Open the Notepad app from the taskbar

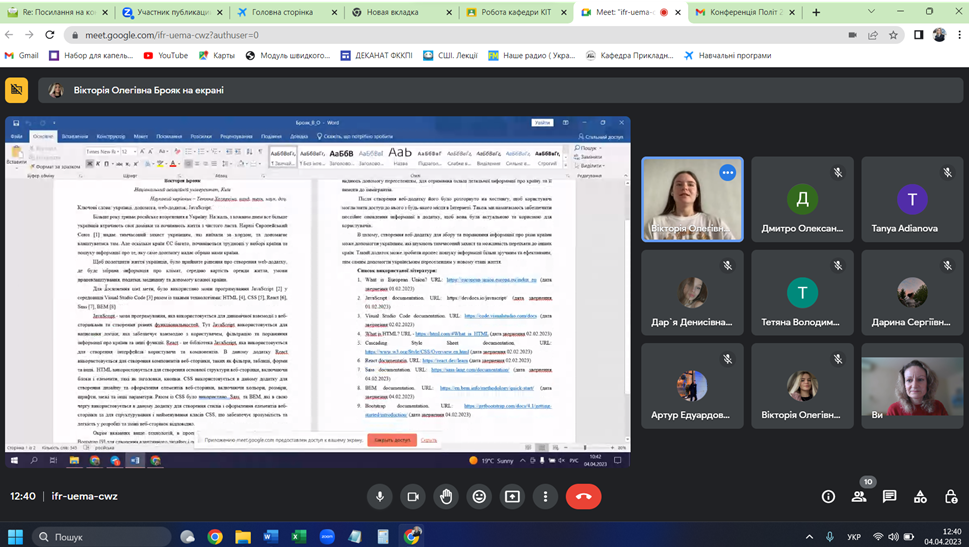pyautogui.click(x=355, y=536)
